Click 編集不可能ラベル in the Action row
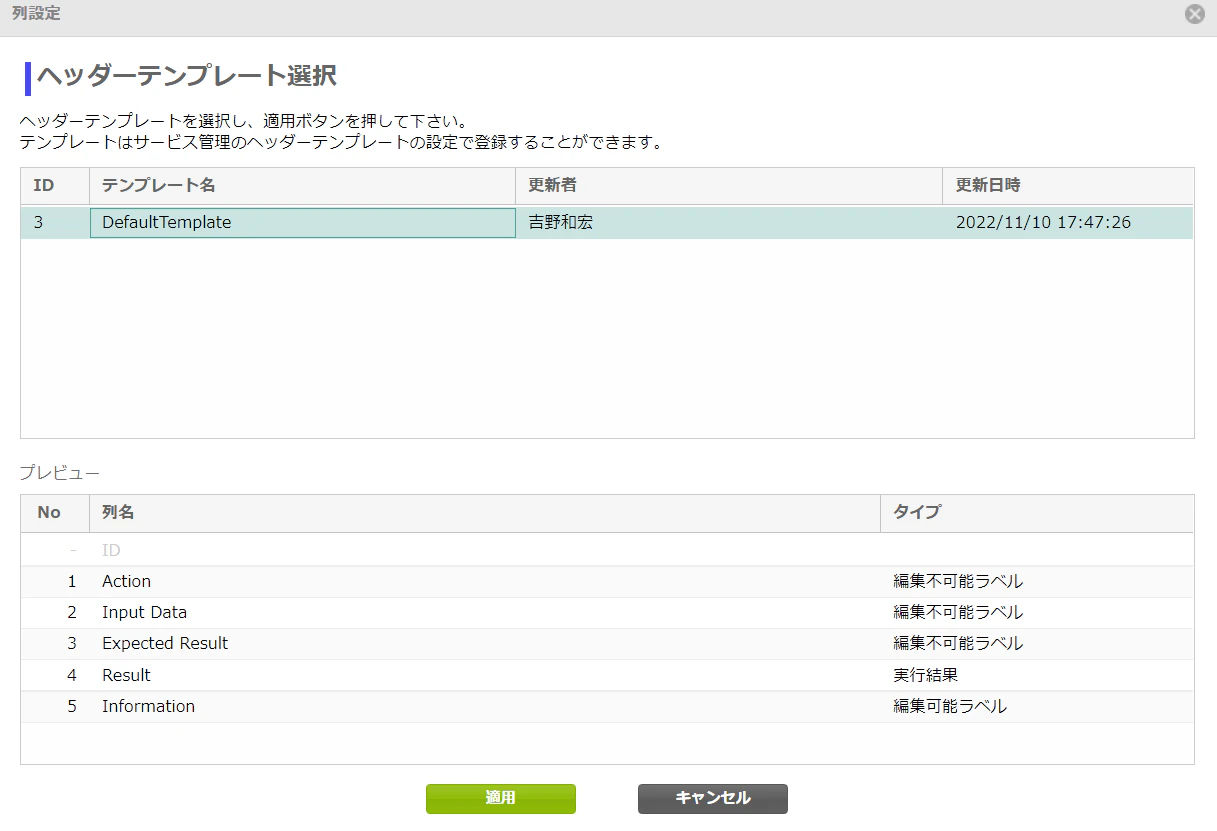This screenshot has height=831, width=1217. click(x=958, y=581)
